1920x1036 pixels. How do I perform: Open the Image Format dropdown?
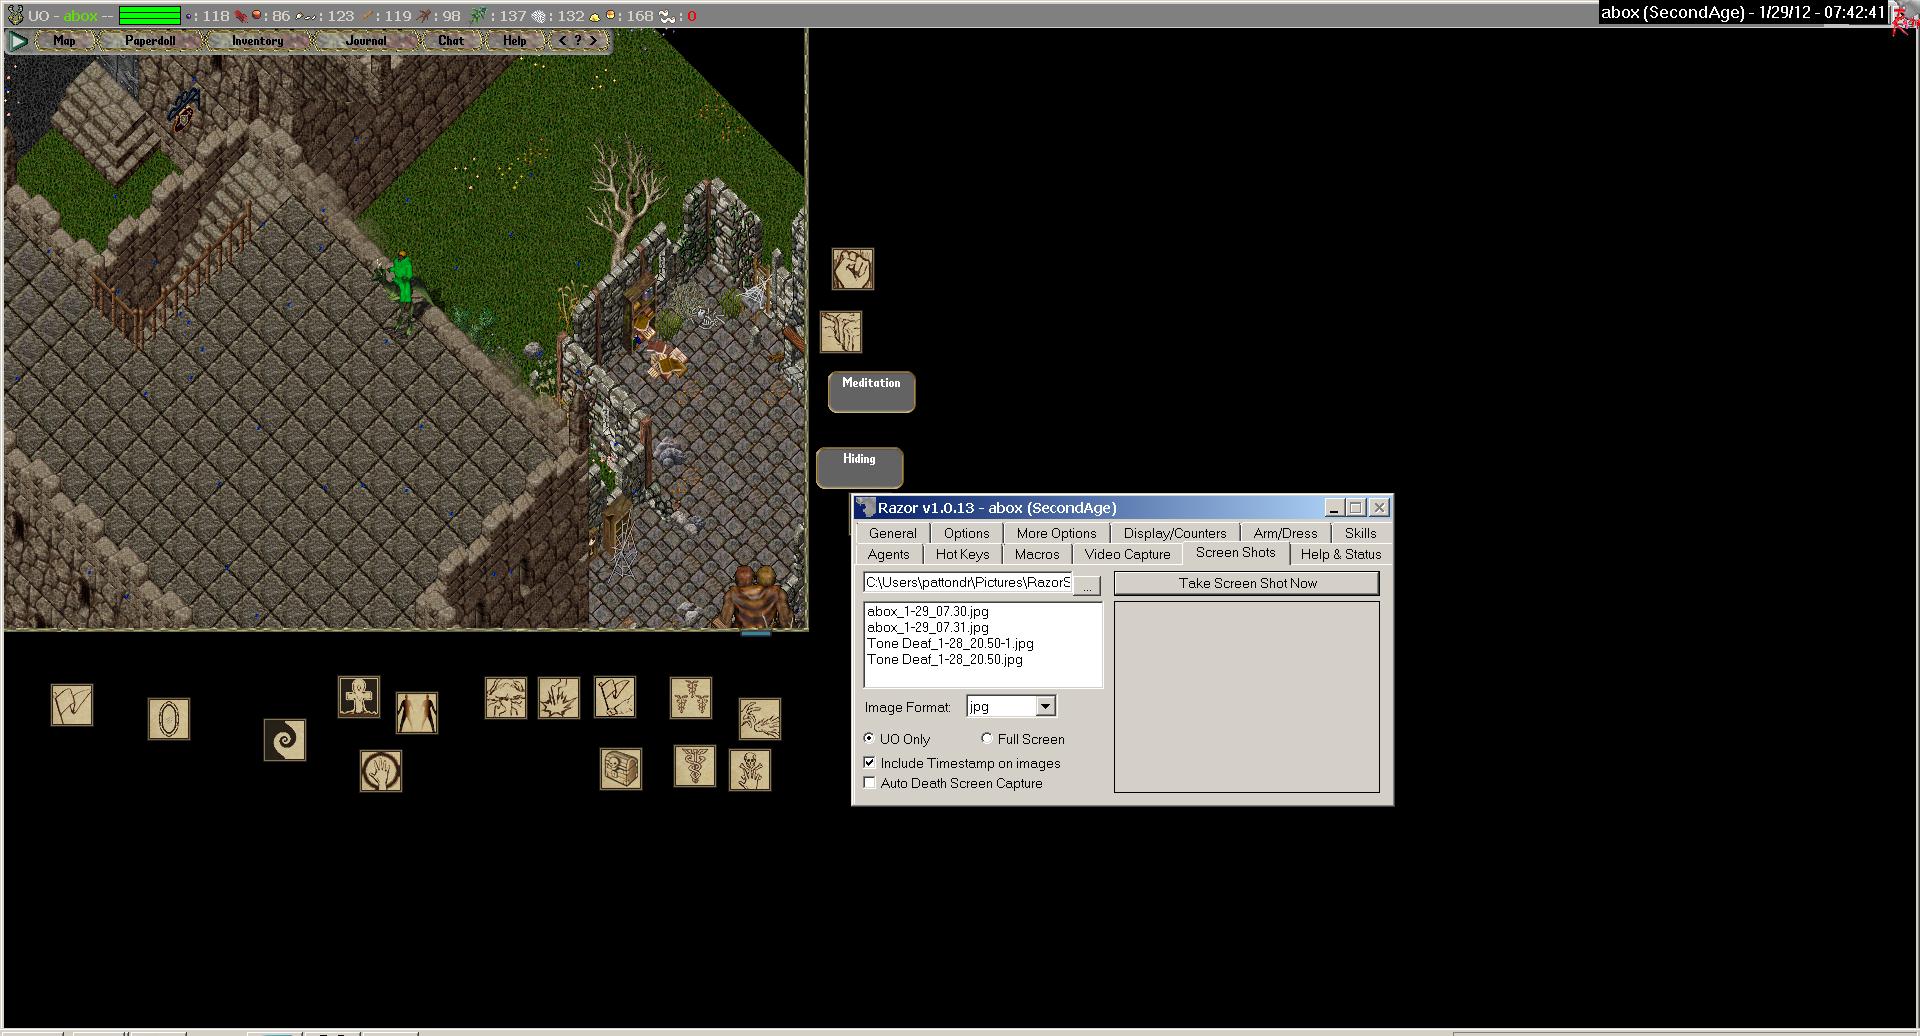pyautogui.click(x=1045, y=707)
